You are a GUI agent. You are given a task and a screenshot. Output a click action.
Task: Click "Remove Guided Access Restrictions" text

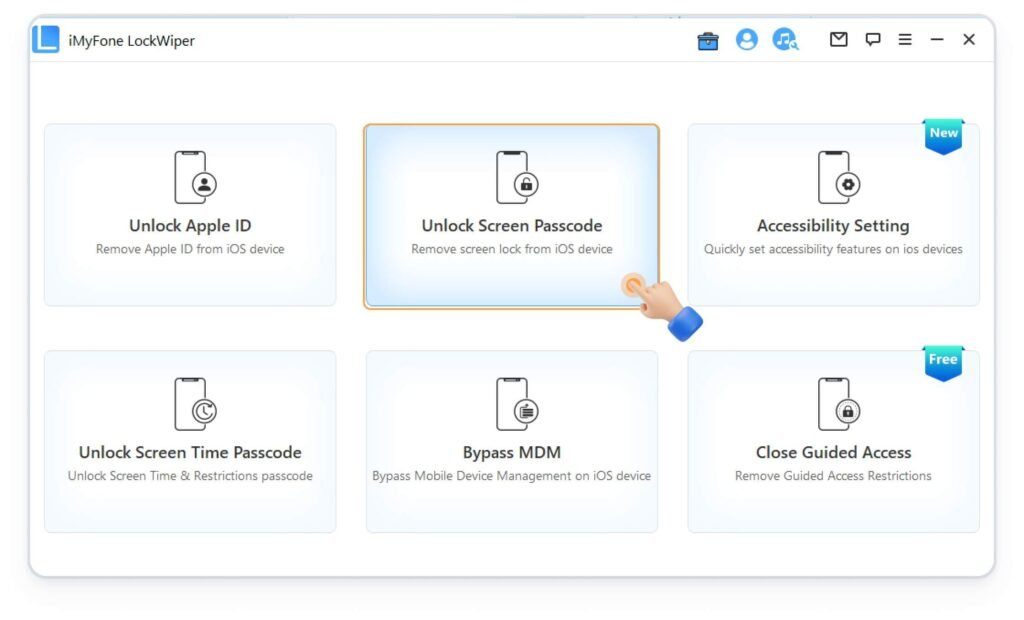(833, 476)
